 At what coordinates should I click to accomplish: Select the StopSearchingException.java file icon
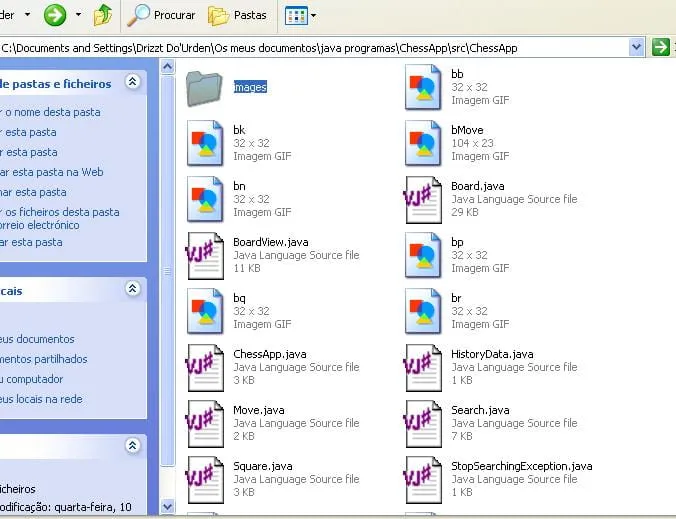[x=422, y=480]
